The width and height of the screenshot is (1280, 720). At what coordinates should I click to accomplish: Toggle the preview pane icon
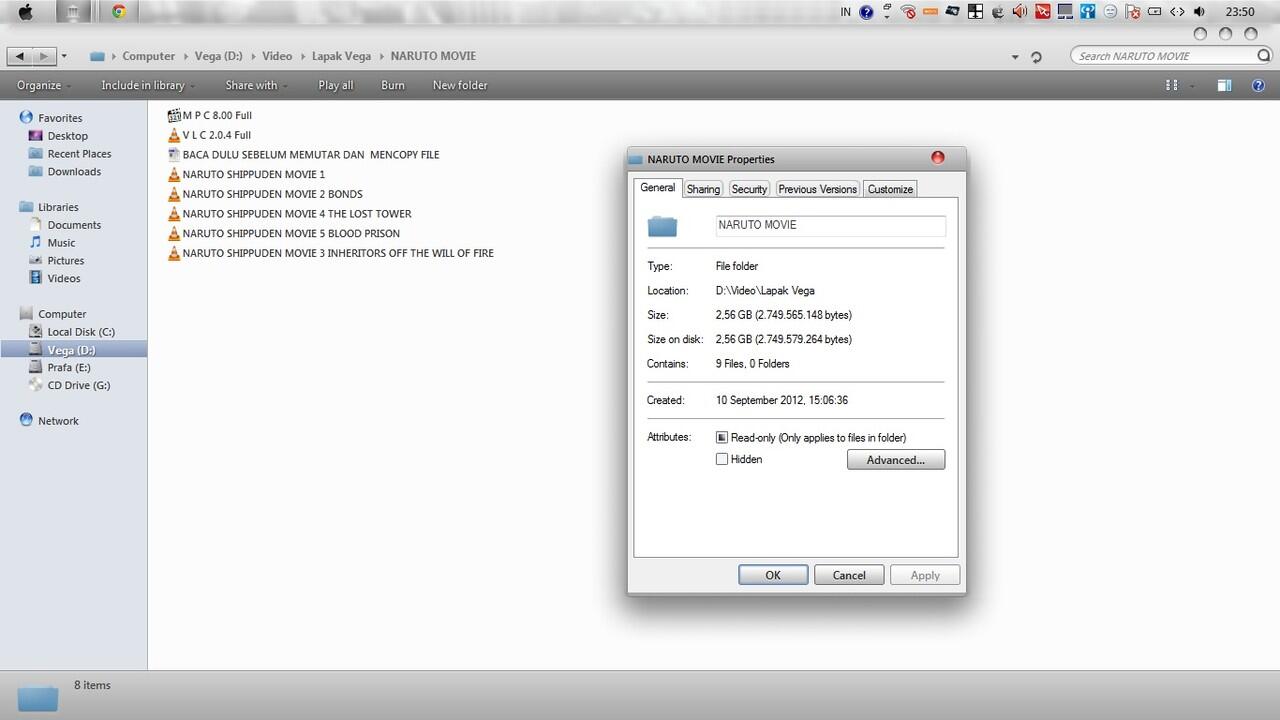pyautogui.click(x=1224, y=85)
